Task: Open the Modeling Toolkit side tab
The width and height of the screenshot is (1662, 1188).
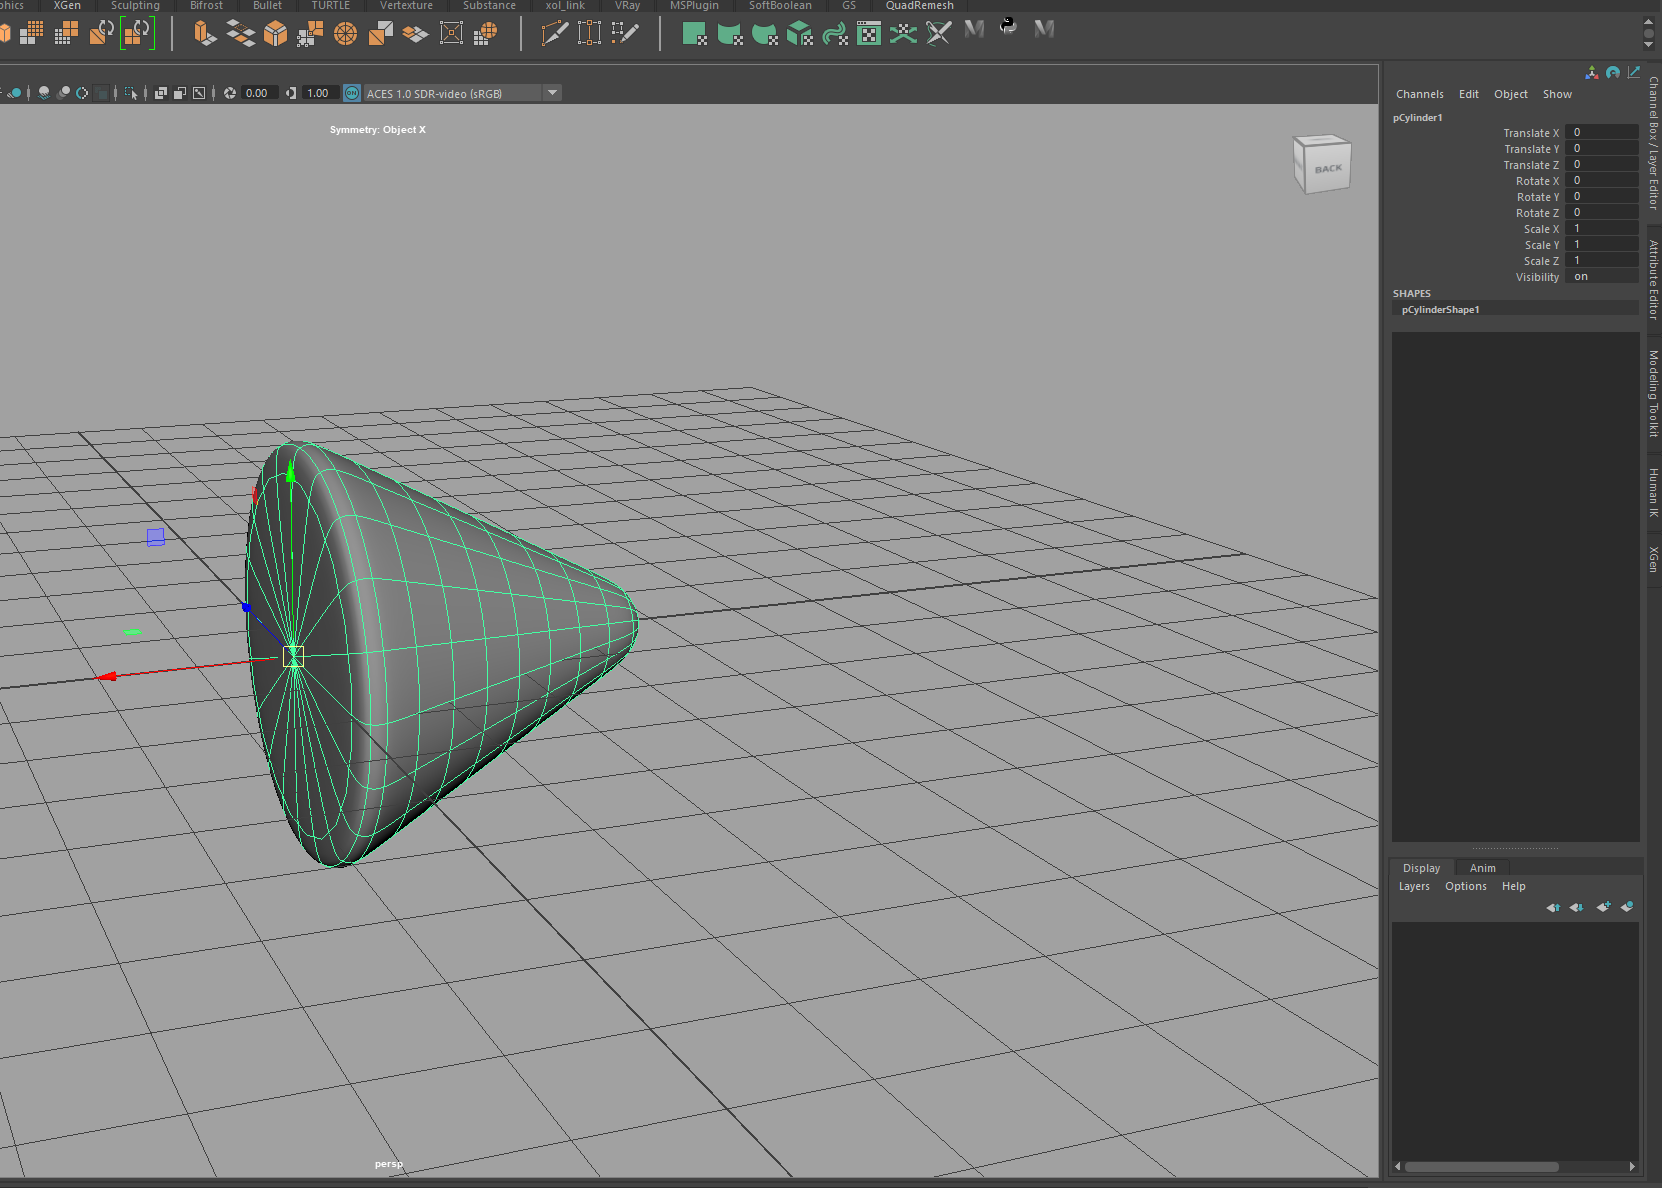Action: click(1654, 393)
